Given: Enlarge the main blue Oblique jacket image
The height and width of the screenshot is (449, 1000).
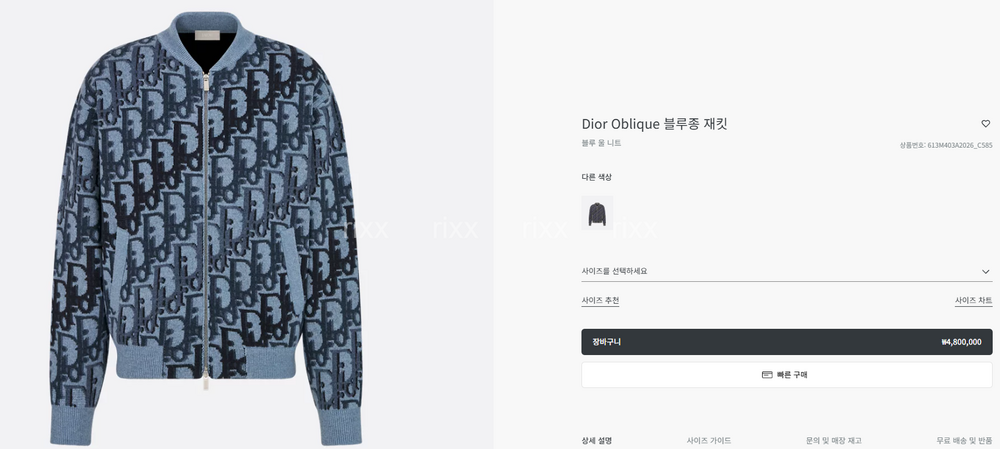Looking at the screenshot, I should 207,228.
